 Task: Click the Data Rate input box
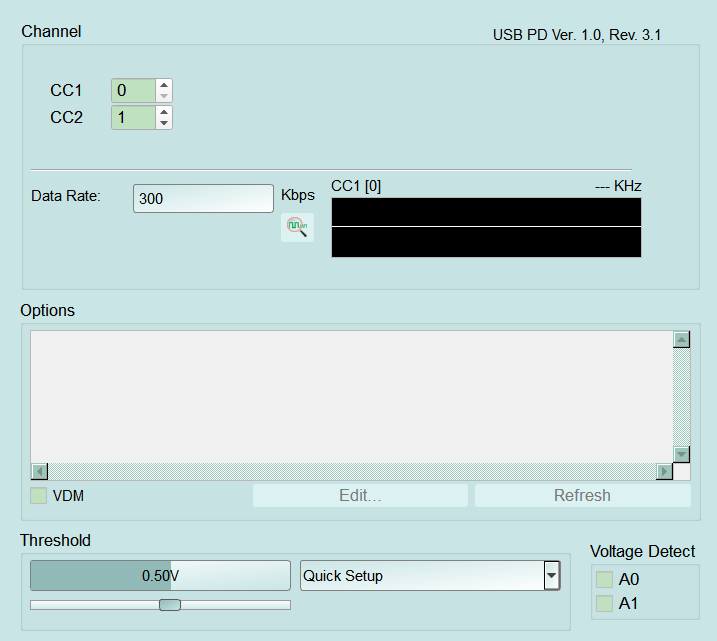click(203, 198)
